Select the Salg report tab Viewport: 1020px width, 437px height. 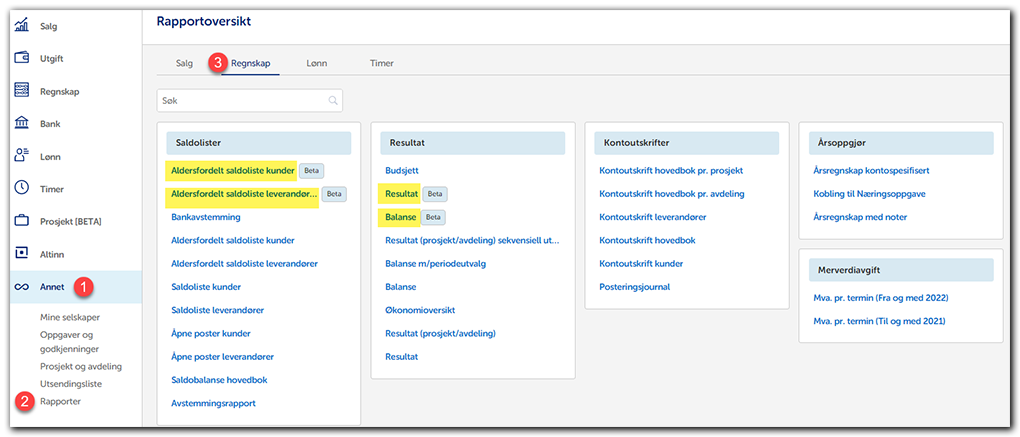[184, 63]
